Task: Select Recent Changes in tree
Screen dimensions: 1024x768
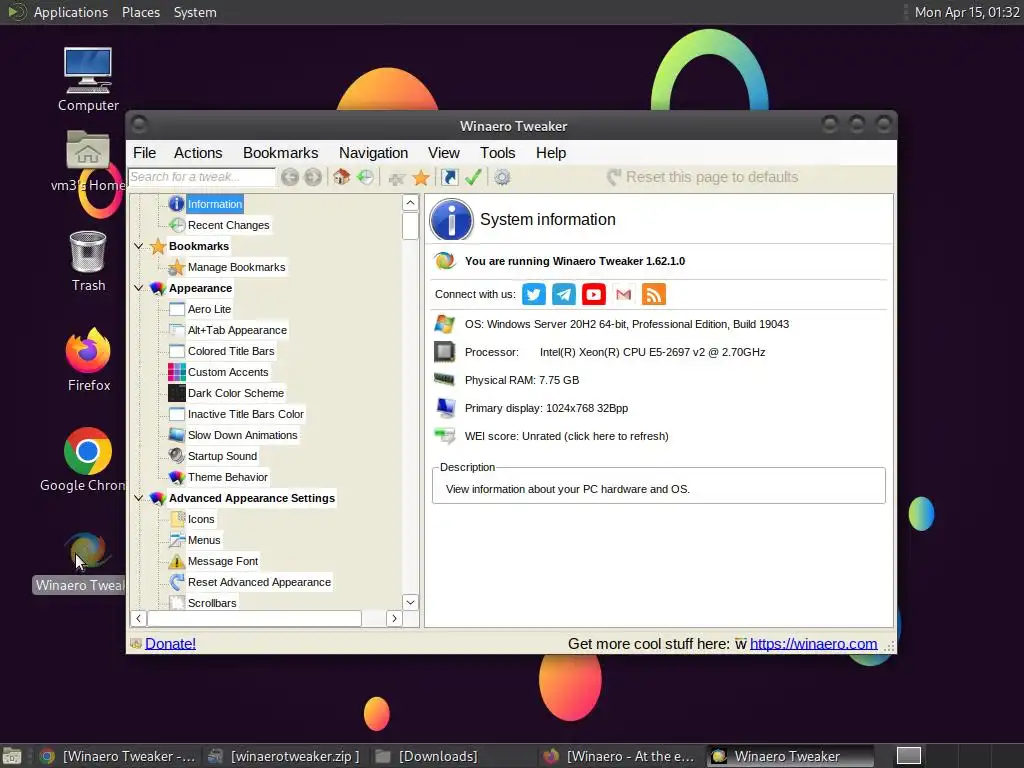Action: [x=229, y=225]
